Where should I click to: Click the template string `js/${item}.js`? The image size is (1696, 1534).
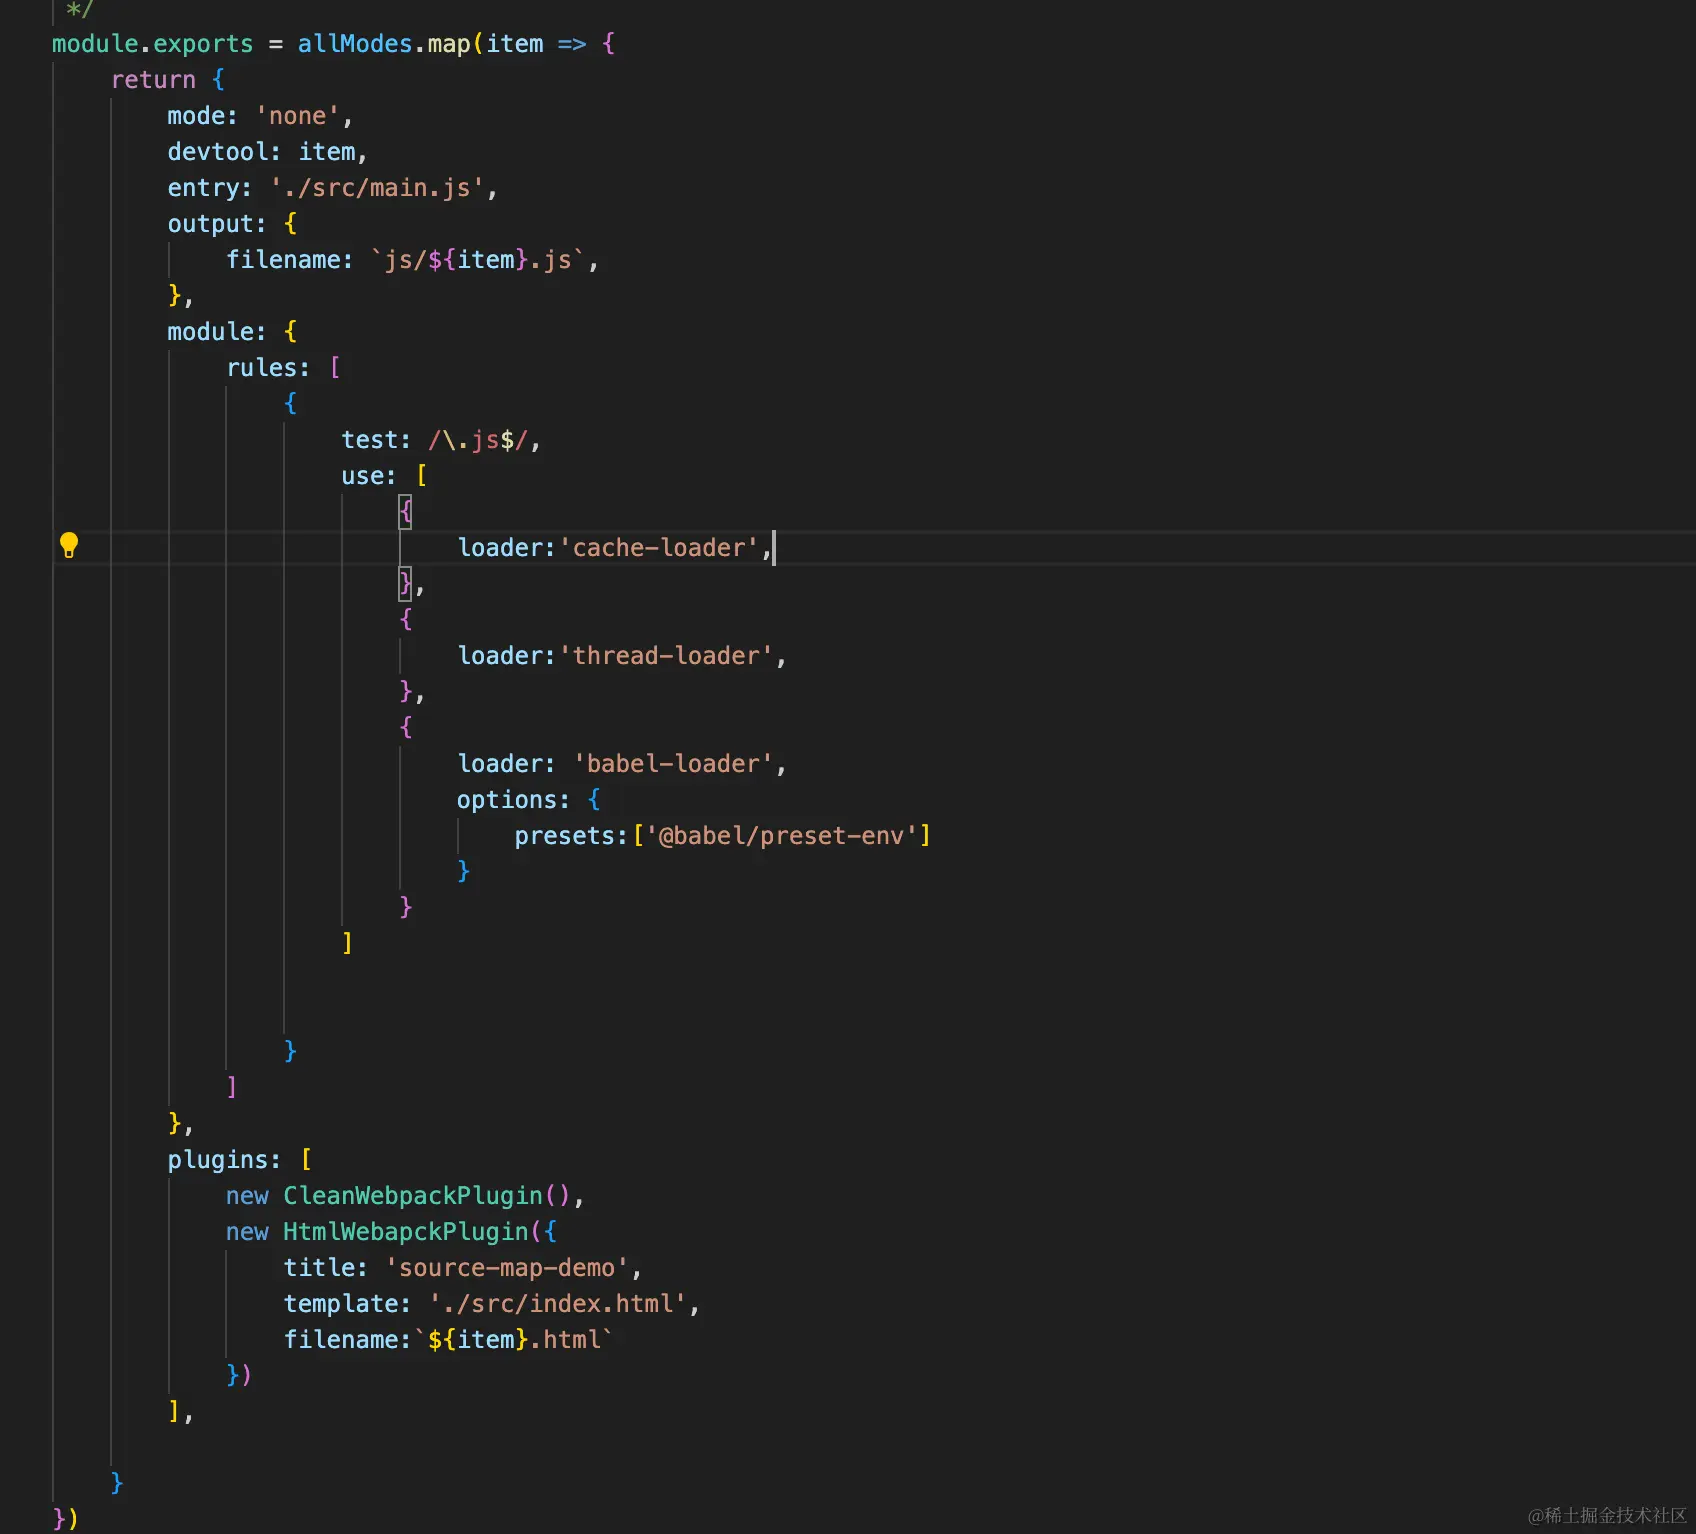(x=478, y=260)
